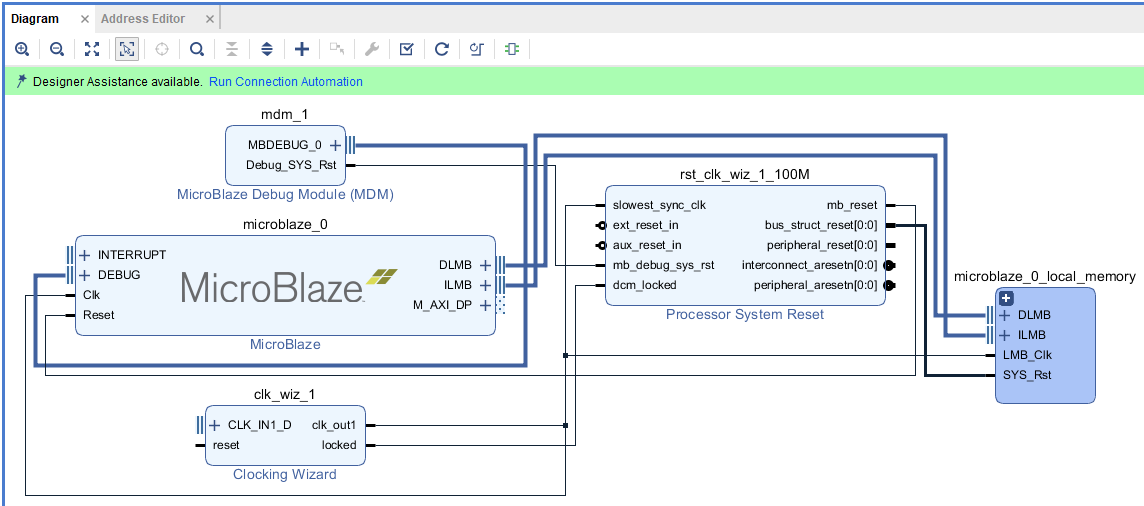Select peripheral_aresetn[0:0] pin
The height and width of the screenshot is (506, 1144).
[816, 285]
